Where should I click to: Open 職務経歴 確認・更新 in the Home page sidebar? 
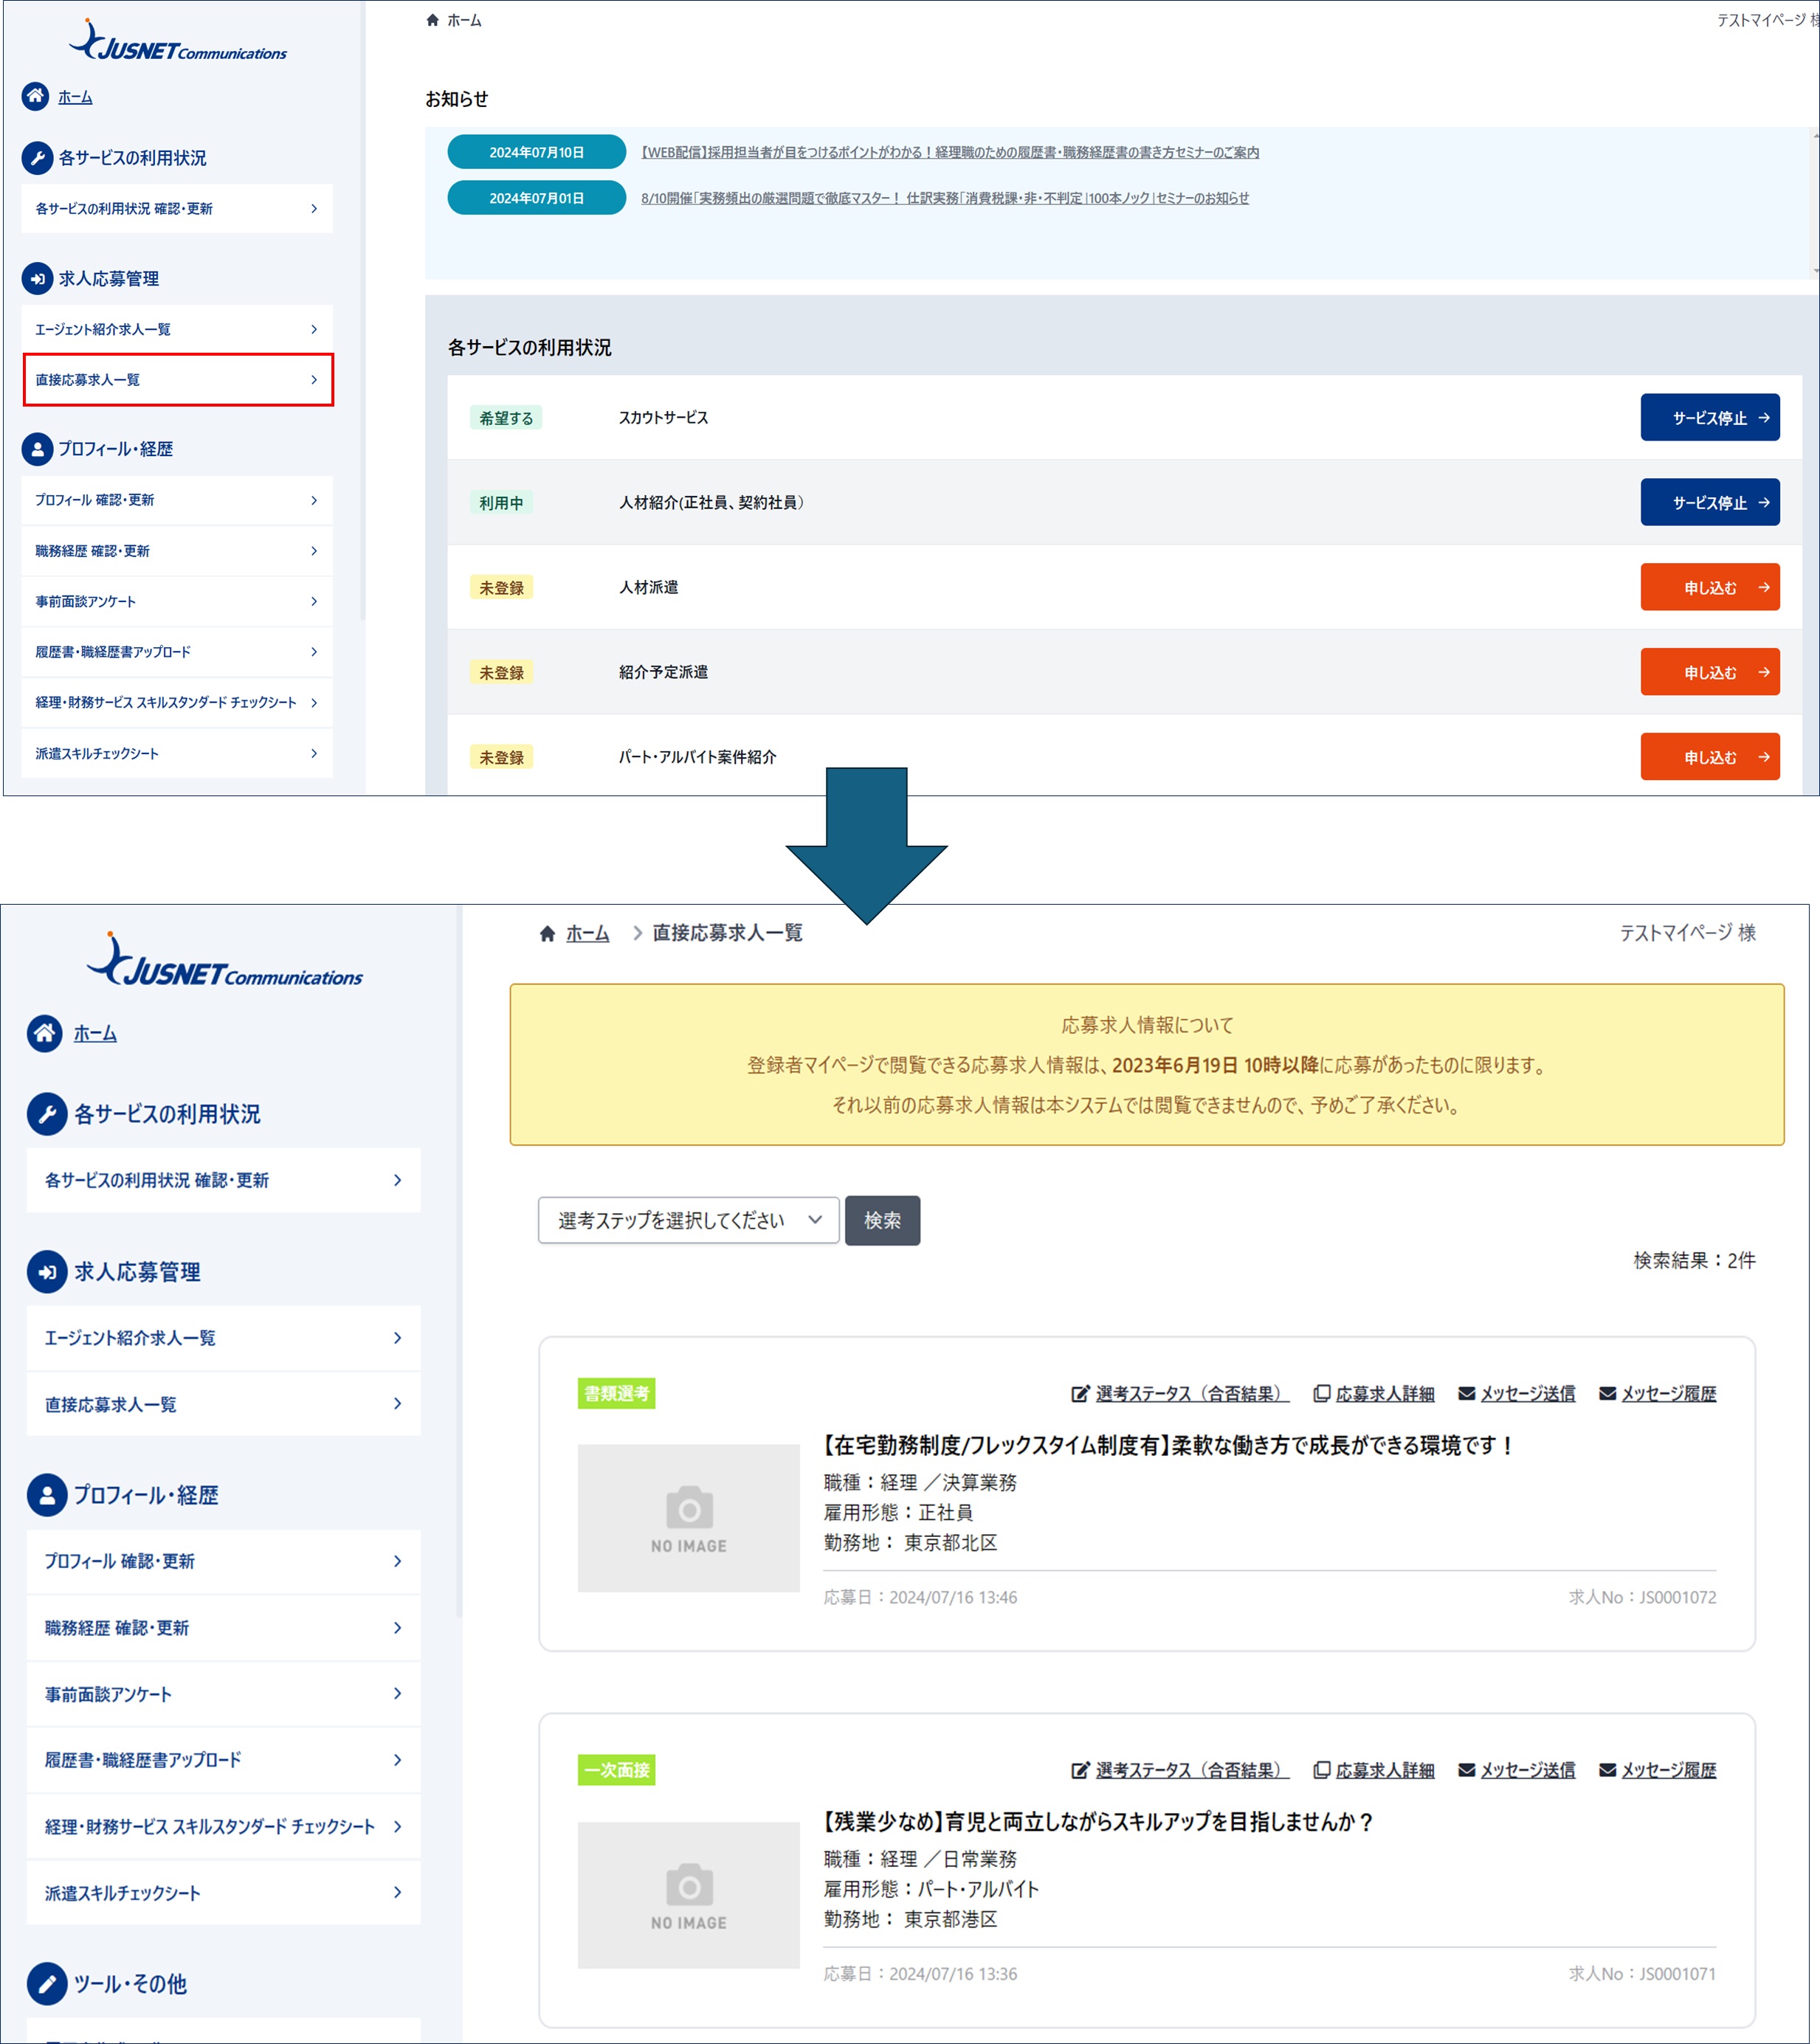tap(177, 551)
